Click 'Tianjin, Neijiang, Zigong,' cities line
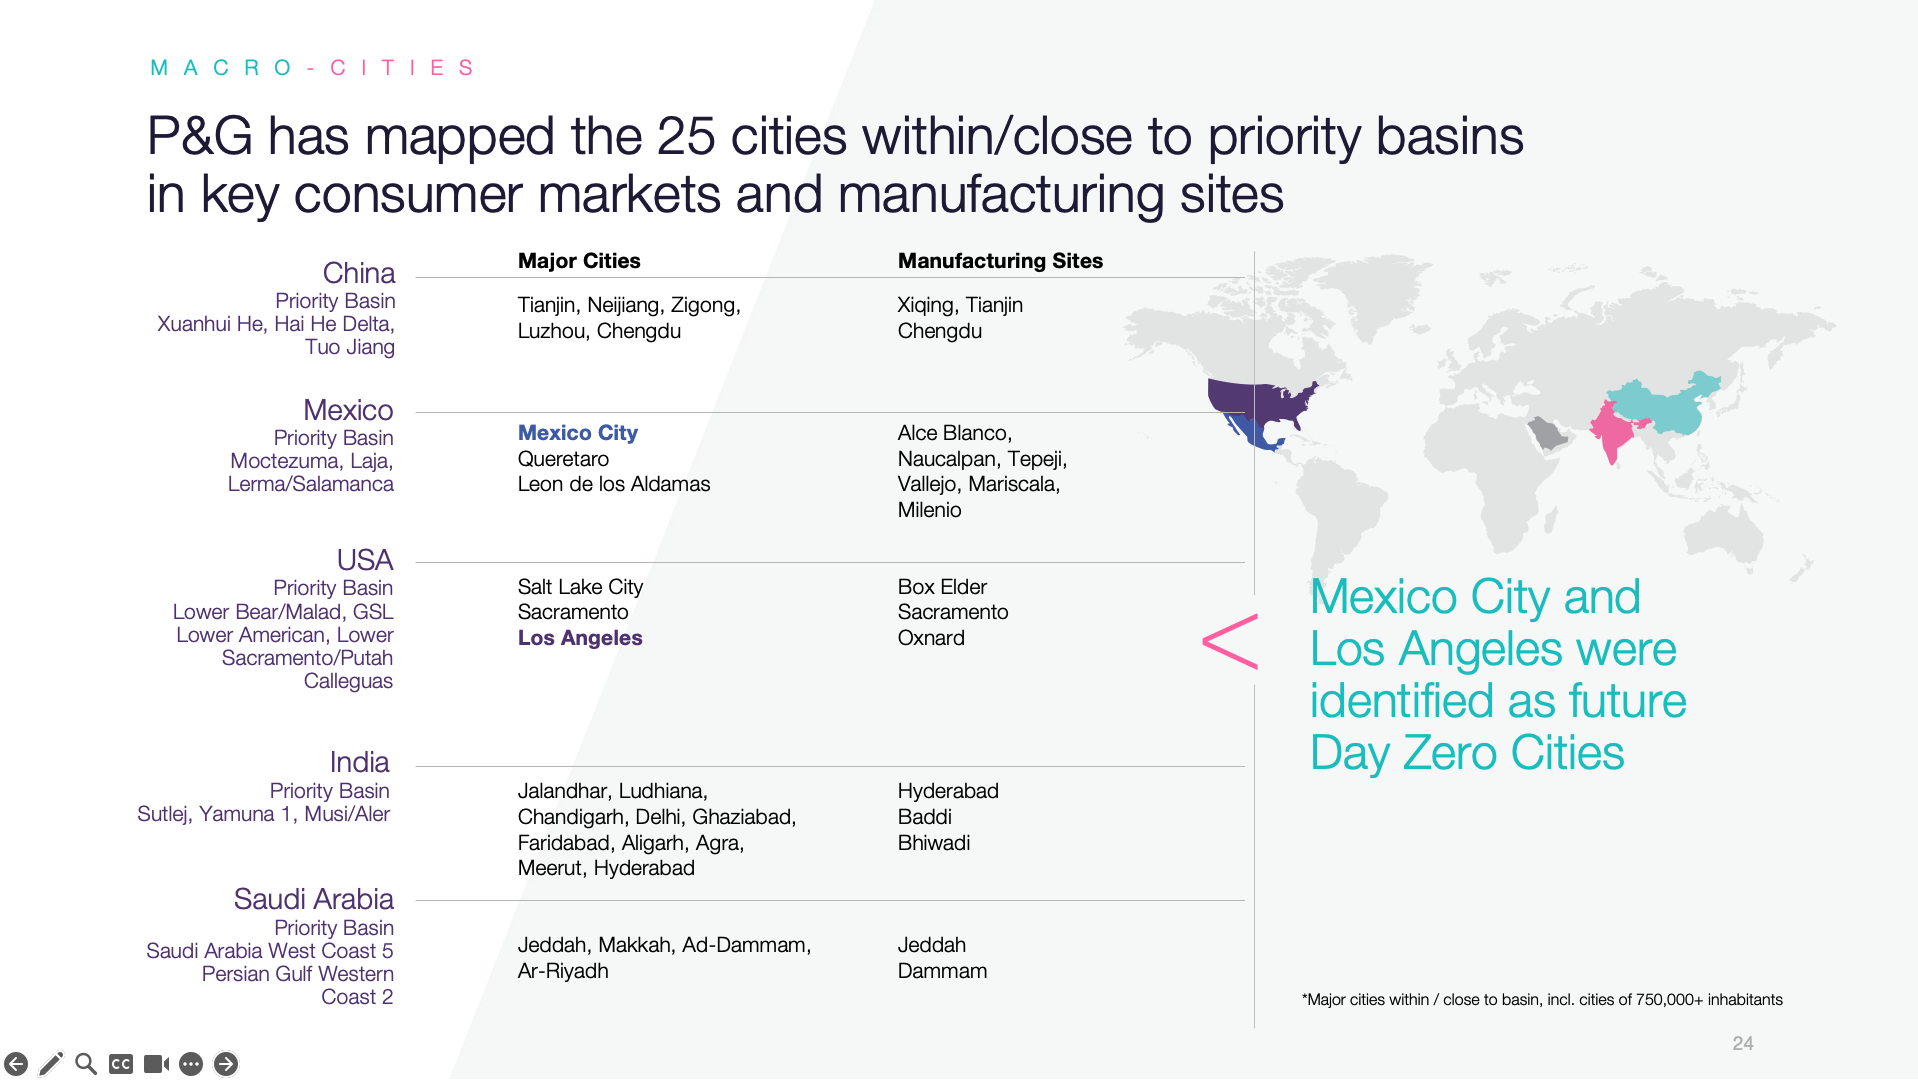Screen dimensions: 1918x1080 [629, 305]
